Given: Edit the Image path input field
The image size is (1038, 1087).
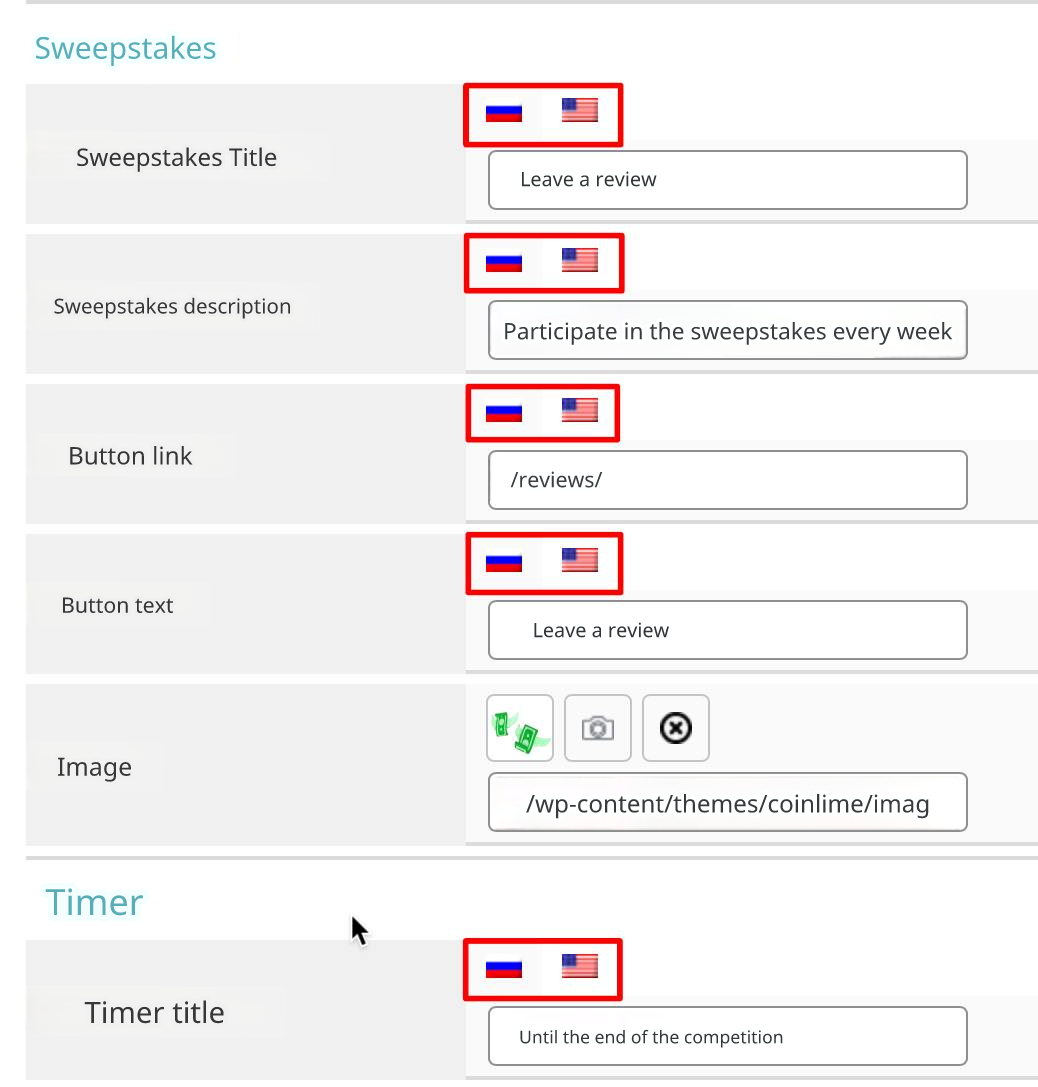Looking at the screenshot, I should coord(727,803).
